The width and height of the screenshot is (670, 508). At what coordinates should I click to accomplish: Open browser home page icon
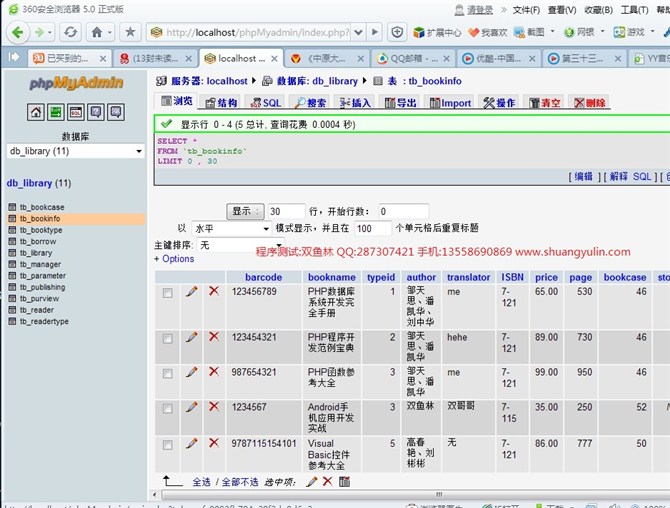(97, 32)
